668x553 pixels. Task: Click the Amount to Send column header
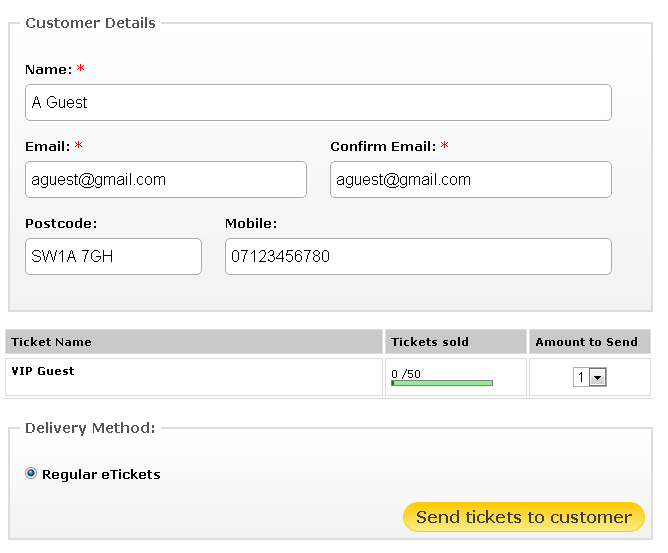pos(586,342)
